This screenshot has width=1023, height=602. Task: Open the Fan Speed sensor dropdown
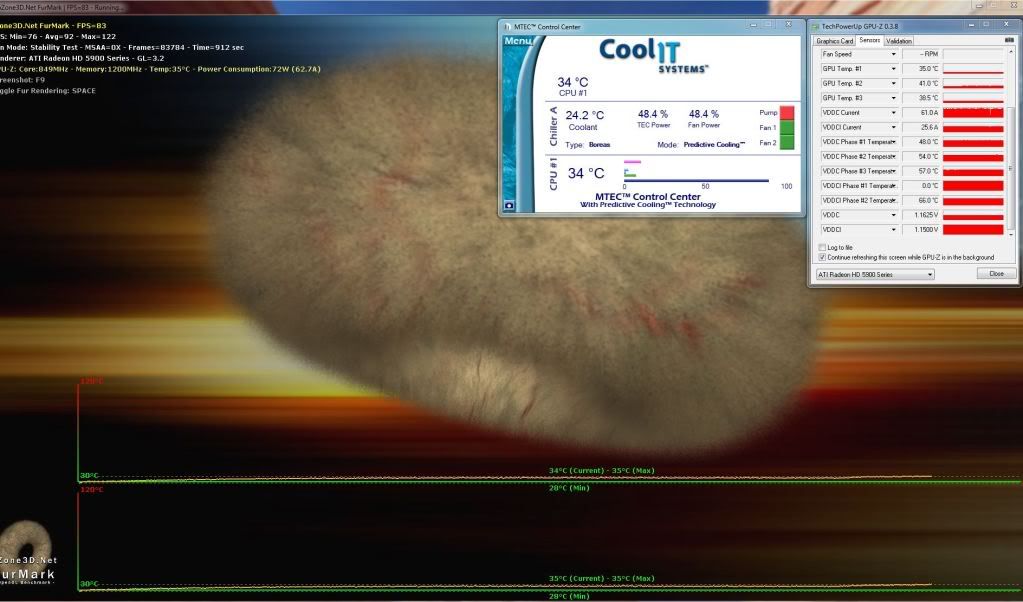[x=893, y=54]
